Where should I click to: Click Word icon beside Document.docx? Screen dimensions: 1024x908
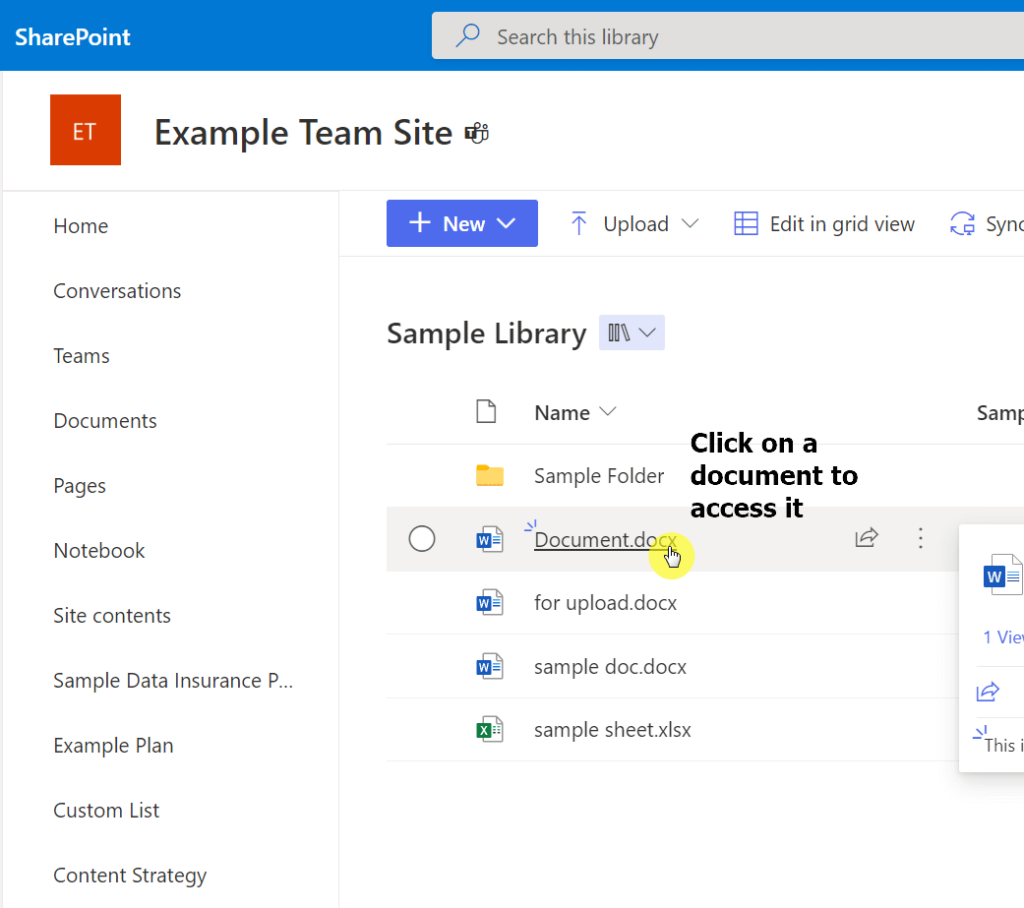[x=490, y=540]
